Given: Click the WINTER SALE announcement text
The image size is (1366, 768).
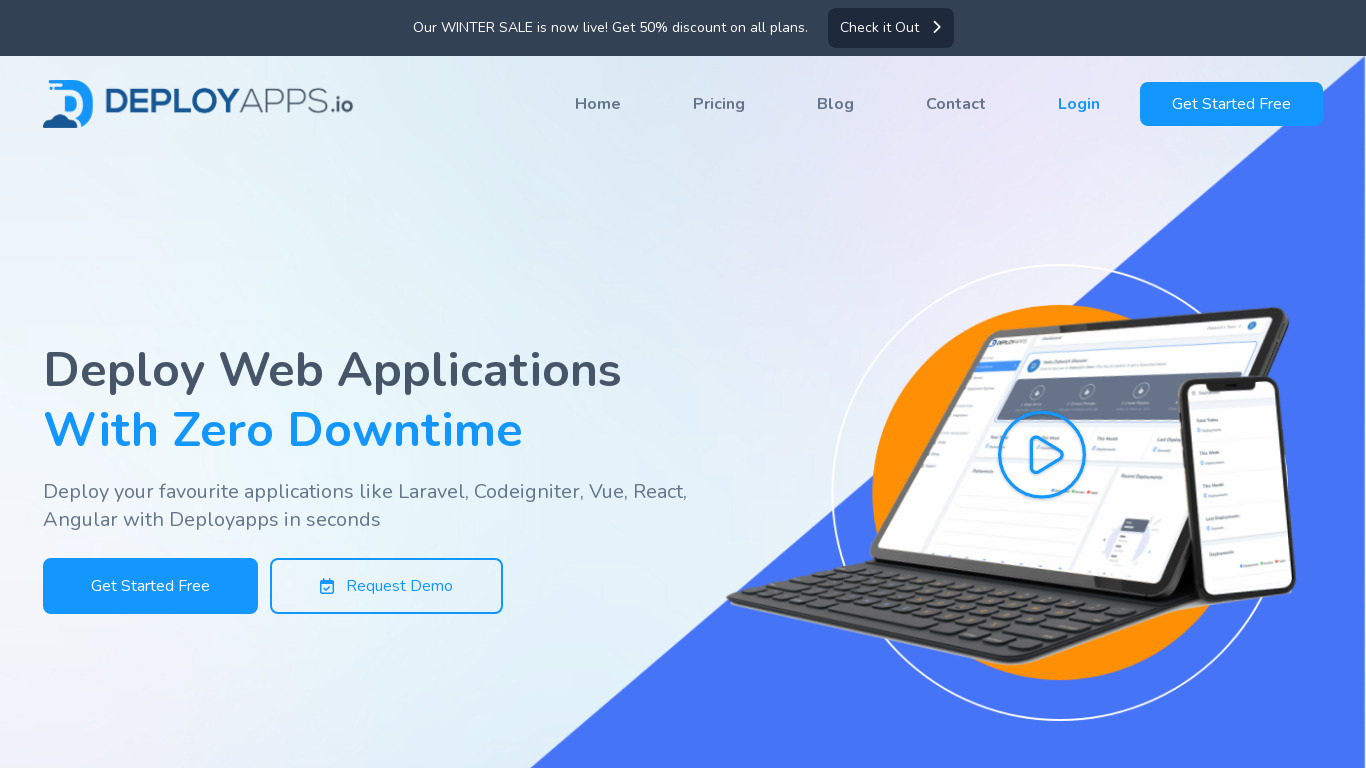Looking at the screenshot, I should [x=610, y=28].
